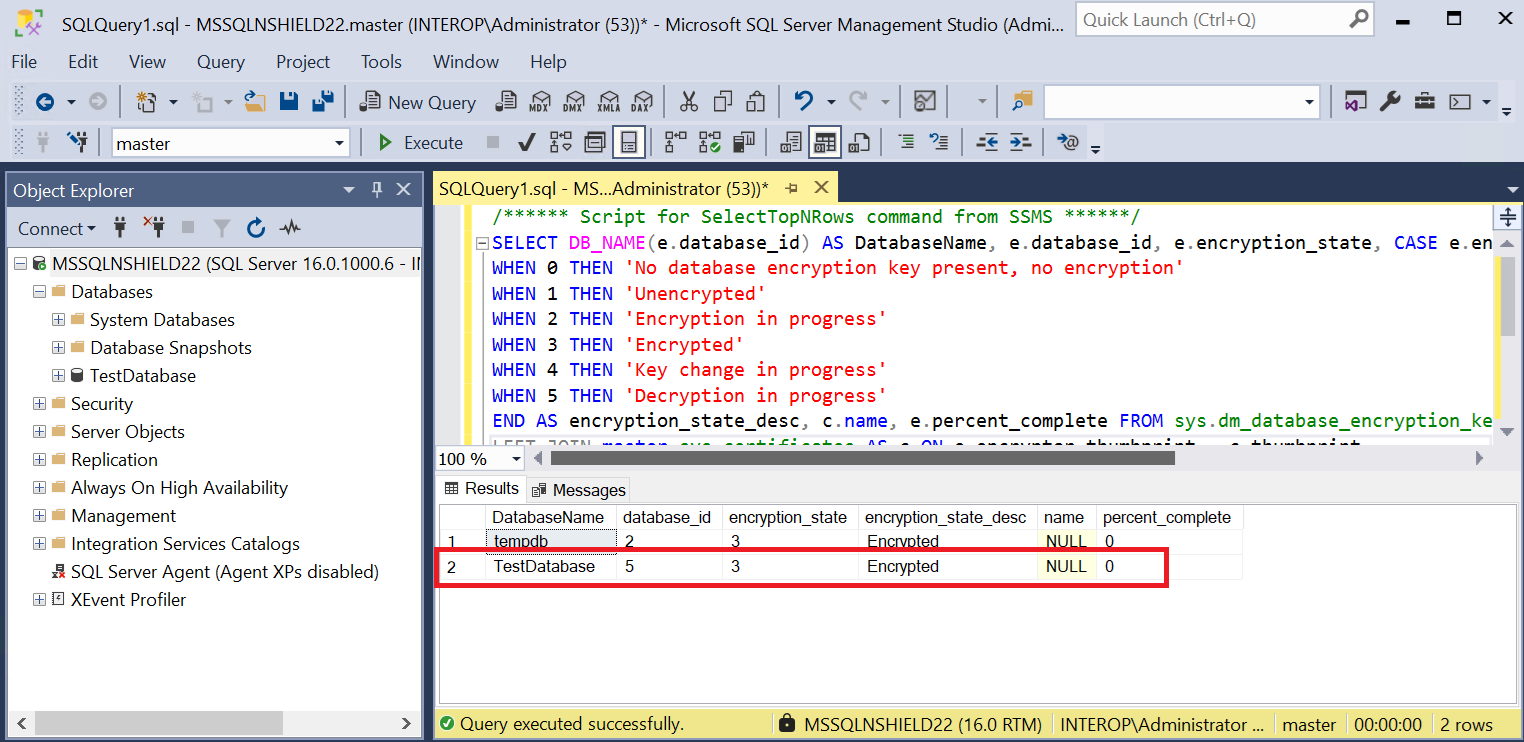Open the Activity Monitor icon

[925, 101]
